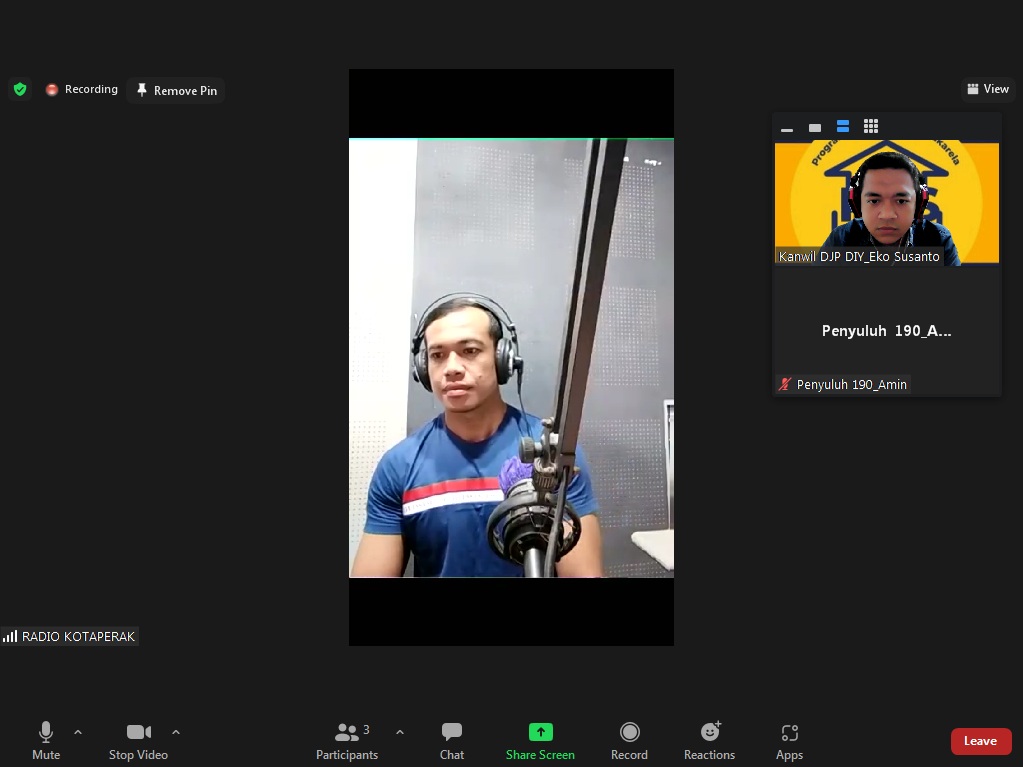Image resolution: width=1023 pixels, height=767 pixels.
Task: Show only the active speaker thumbnail
Action: point(815,127)
